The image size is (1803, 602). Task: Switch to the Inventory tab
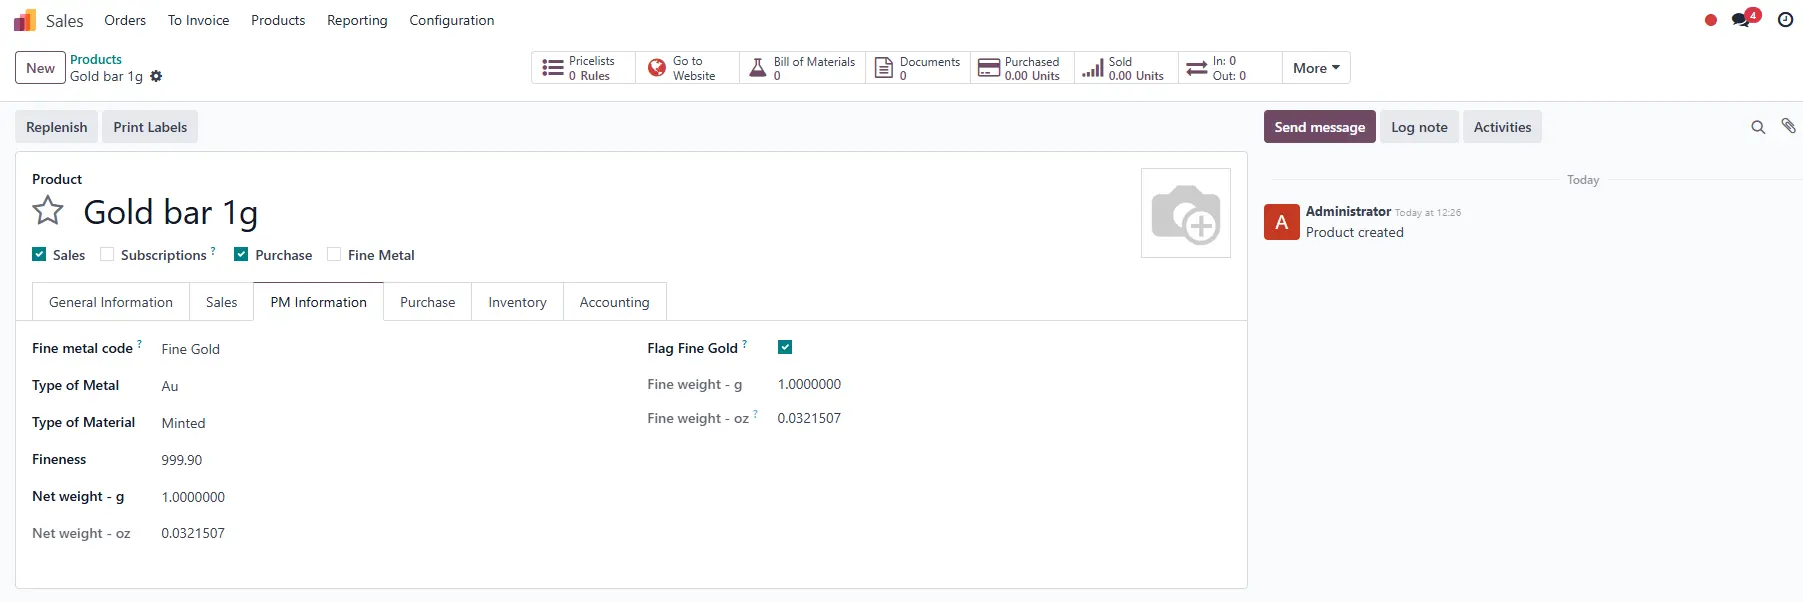pos(517,302)
